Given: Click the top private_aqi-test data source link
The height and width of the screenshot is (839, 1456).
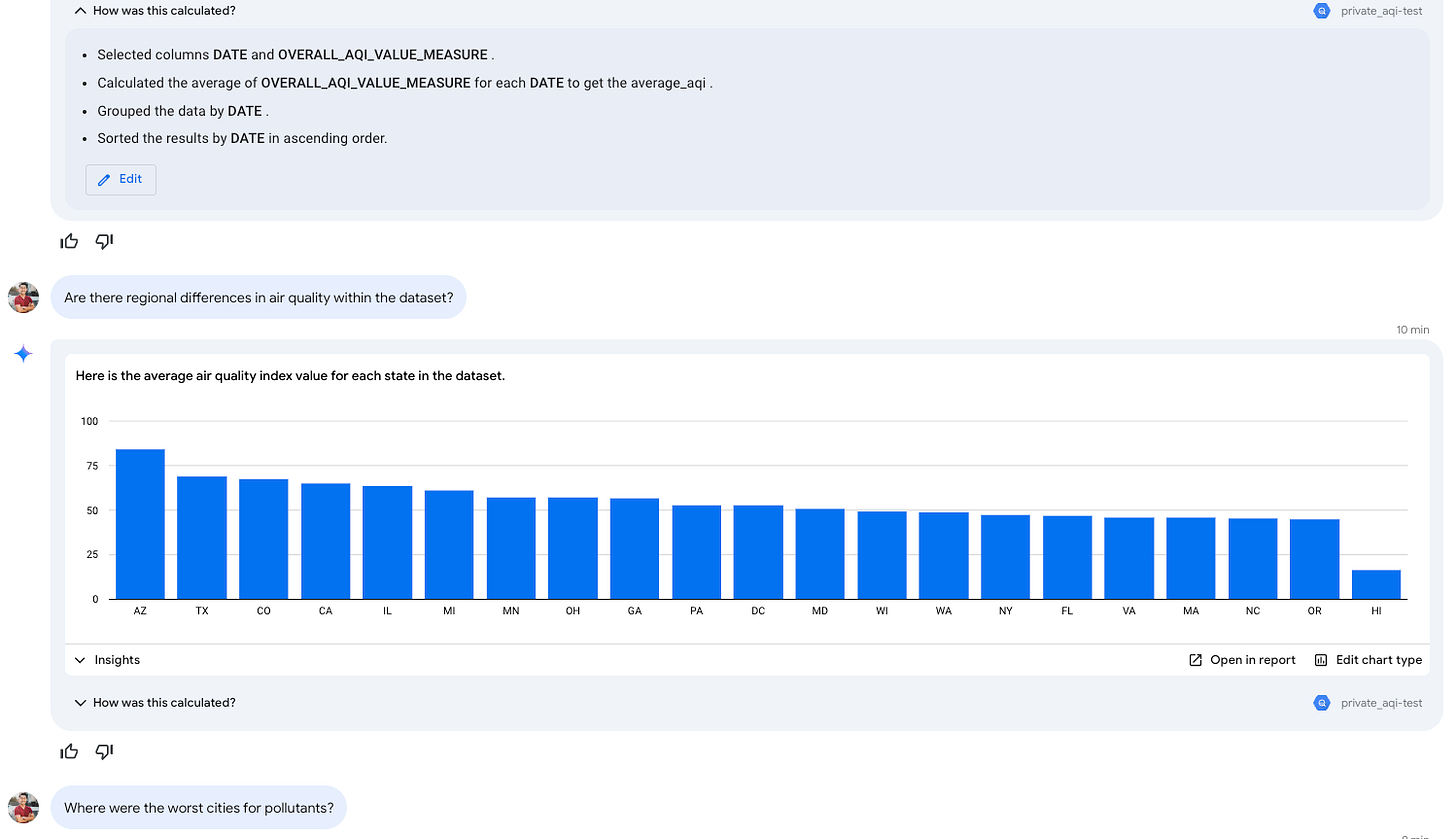Looking at the screenshot, I should 1381,11.
